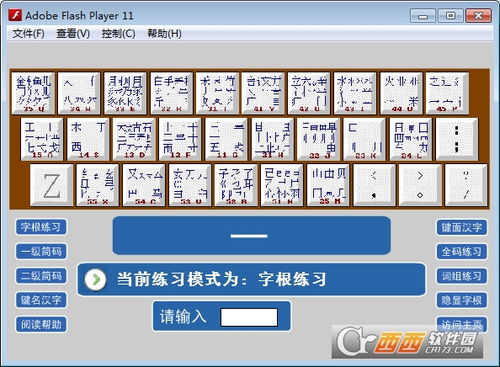The height and width of the screenshot is (367, 500).
Task: Click the H key labeled 21
Action: (273, 139)
